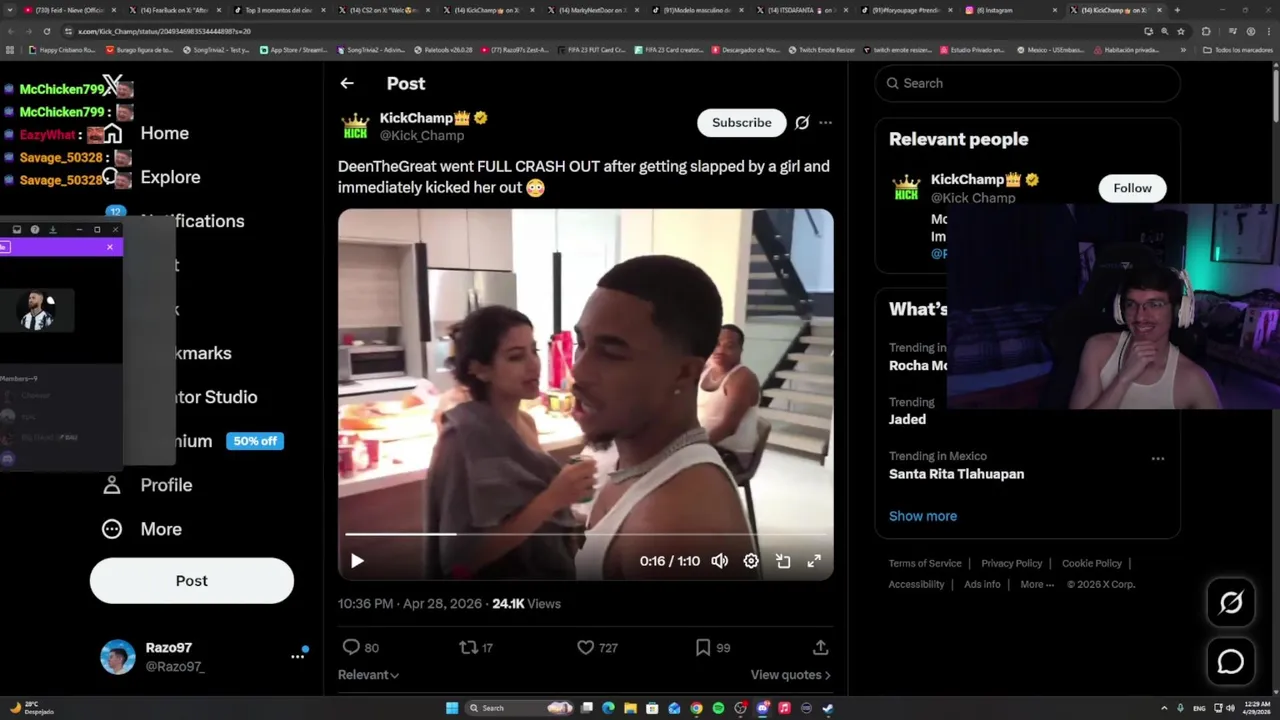
Task: Open Santa Rita Tlahuapan trend options
Action: coord(1157,459)
